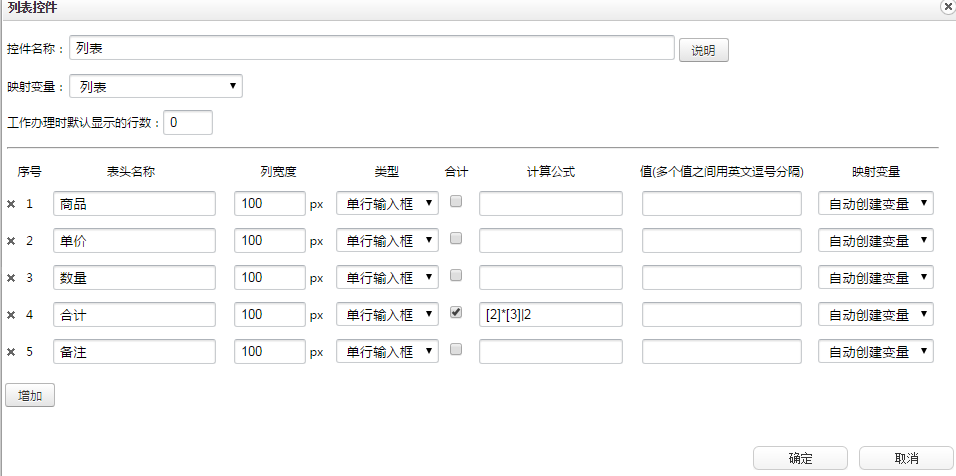Image resolution: width=956 pixels, height=476 pixels.
Task: Remove row 2 using its × icon
Action: pyautogui.click(x=12, y=241)
